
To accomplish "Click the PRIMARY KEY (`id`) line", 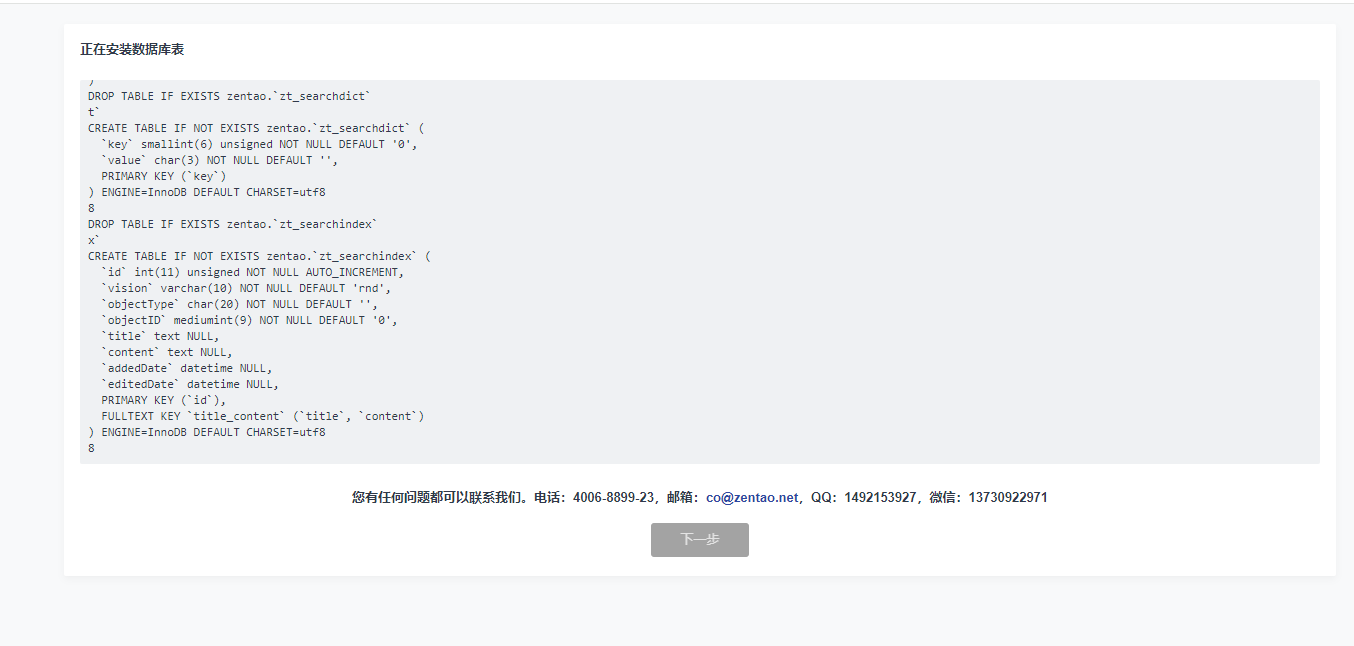I will [x=164, y=400].
